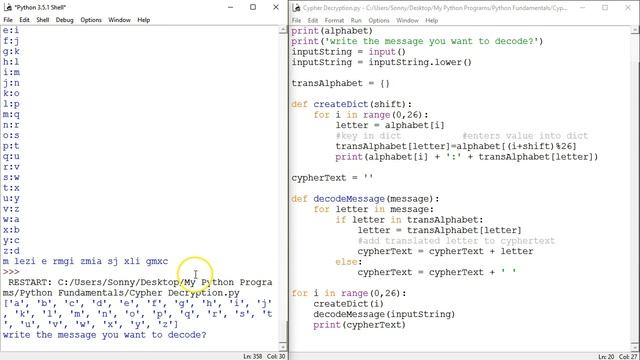Click 'createDict(i)' line in editor
The image size is (640, 360).
pos(349,304)
